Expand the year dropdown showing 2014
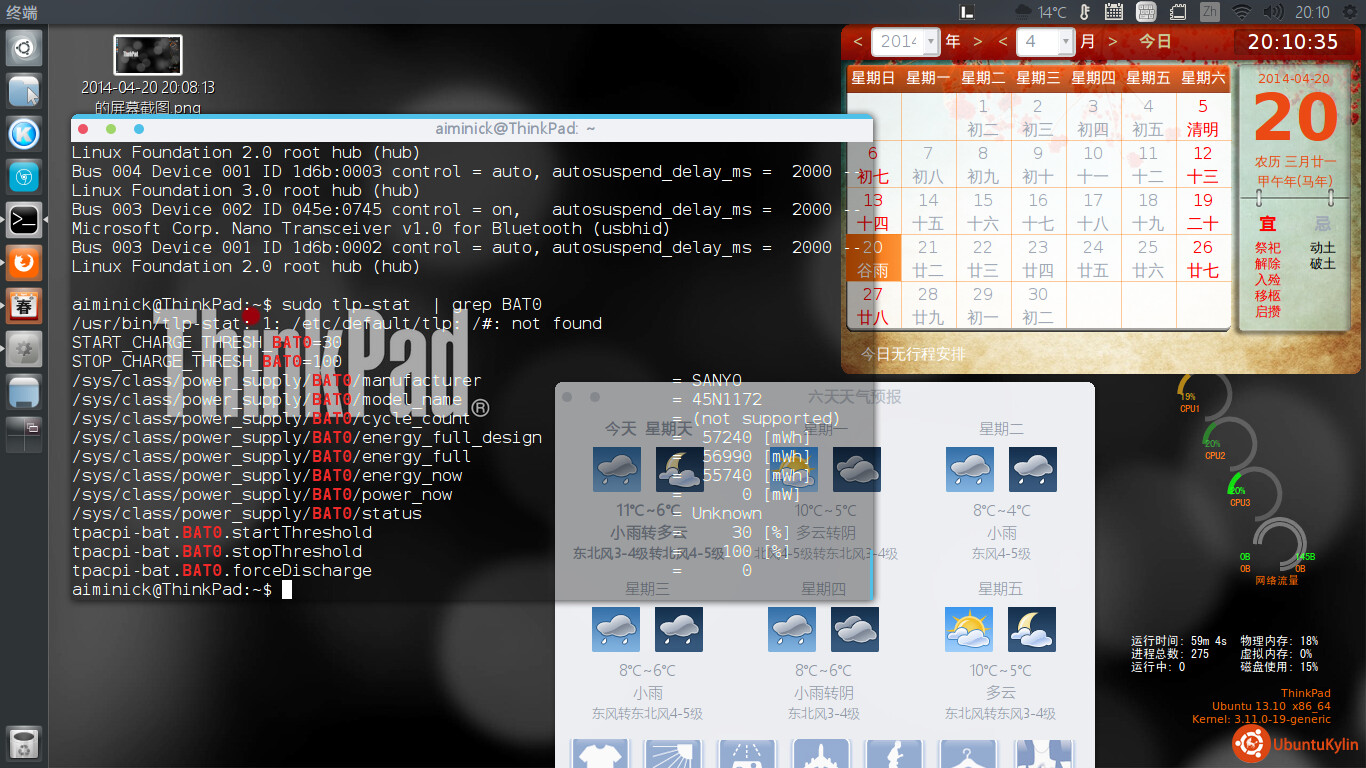This screenshot has width=1366, height=768. pos(931,41)
